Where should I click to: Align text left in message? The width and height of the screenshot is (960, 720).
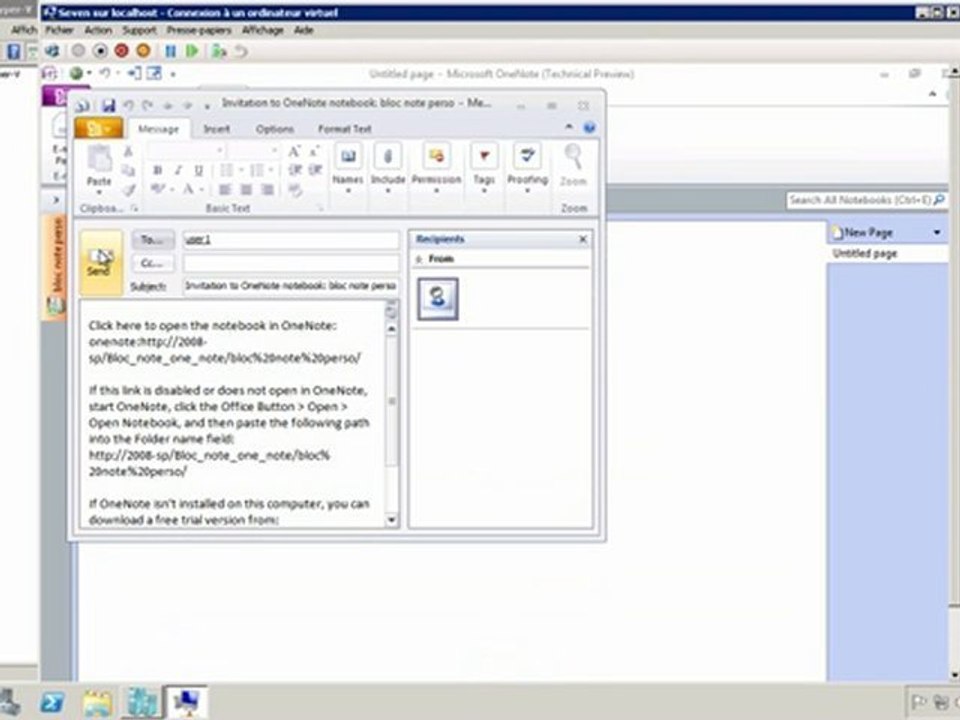(225, 190)
